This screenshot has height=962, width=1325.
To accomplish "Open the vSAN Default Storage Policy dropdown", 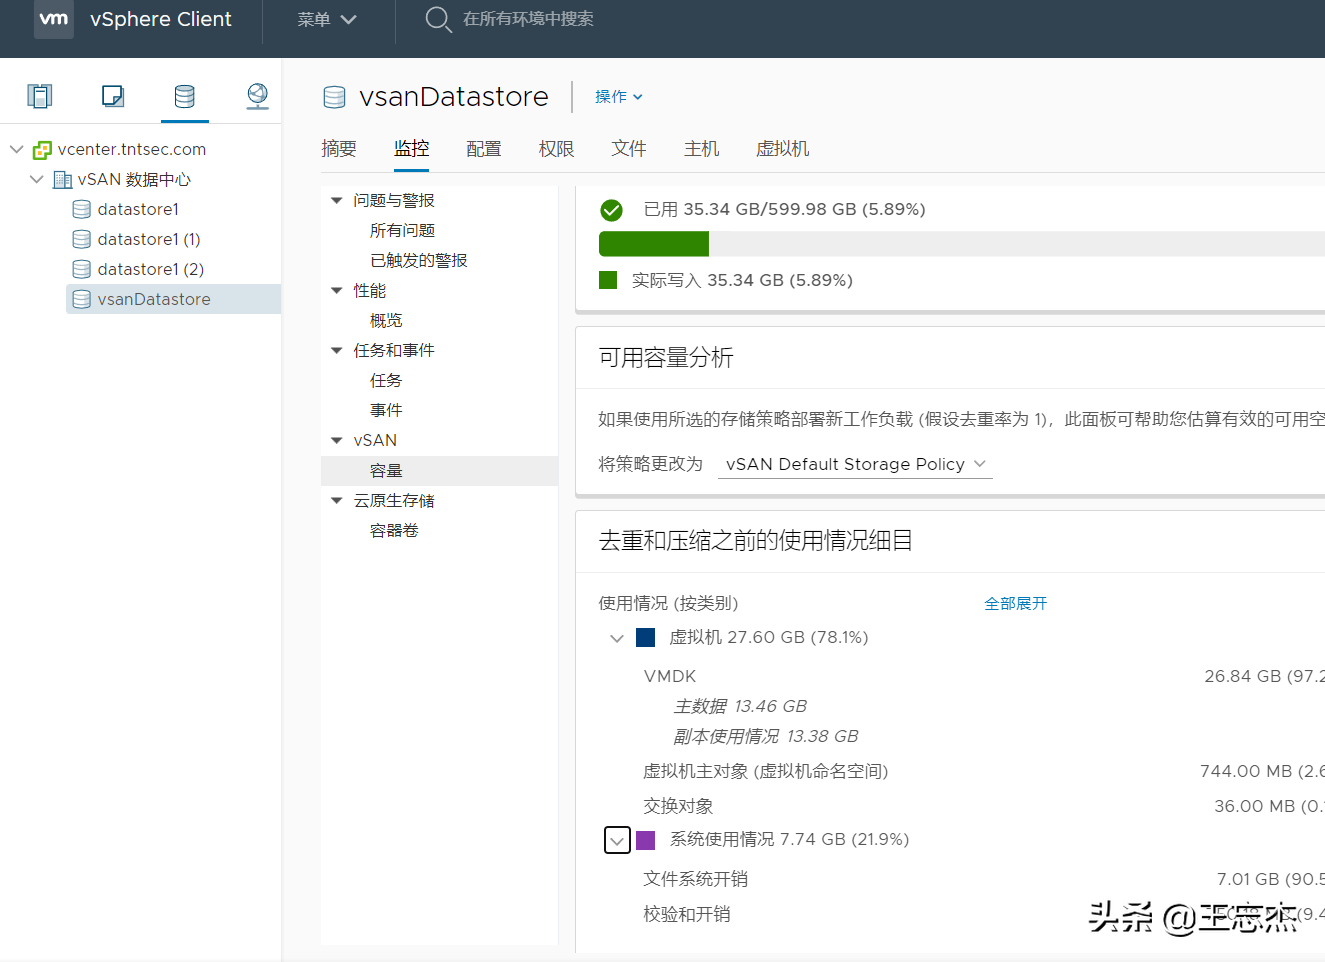I will tap(855, 464).
